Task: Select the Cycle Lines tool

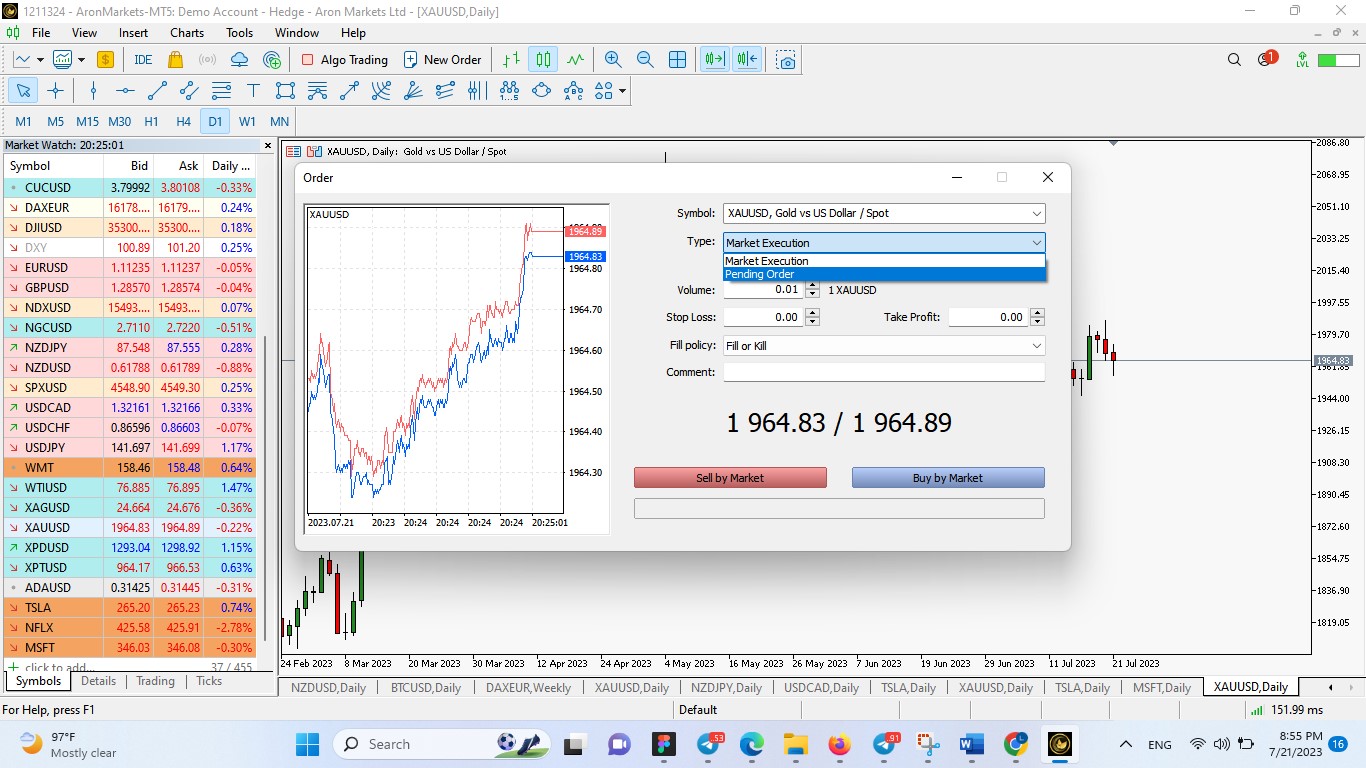Action: click(477, 91)
